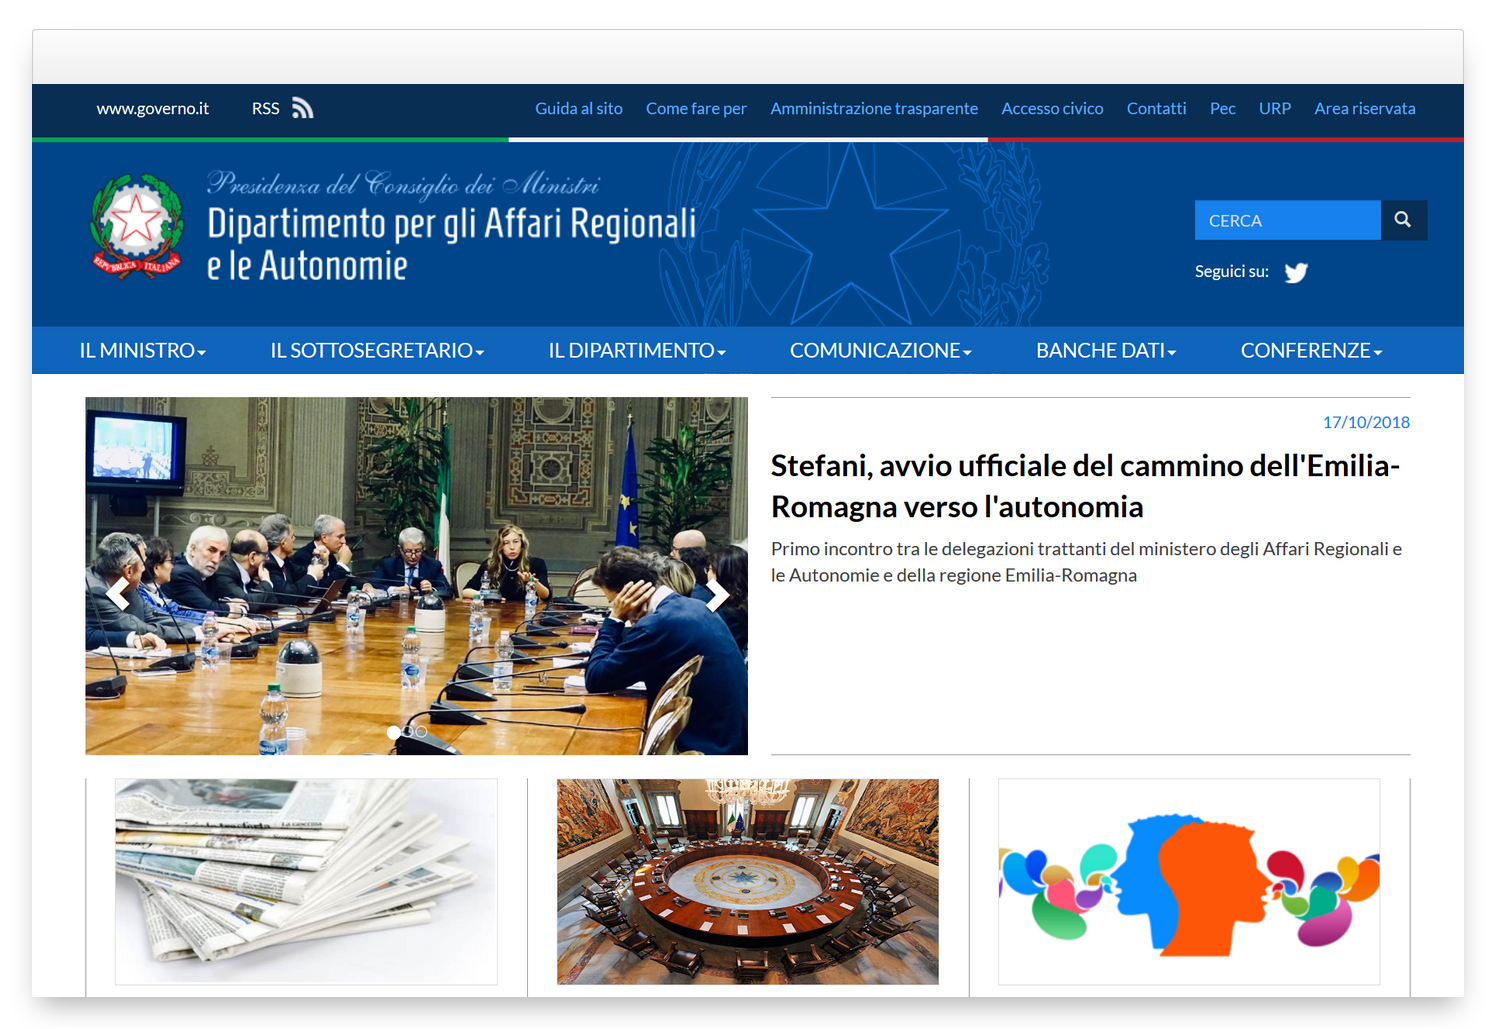
Task: Expand the IL DIPARTIMENTO menu
Action: (637, 351)
